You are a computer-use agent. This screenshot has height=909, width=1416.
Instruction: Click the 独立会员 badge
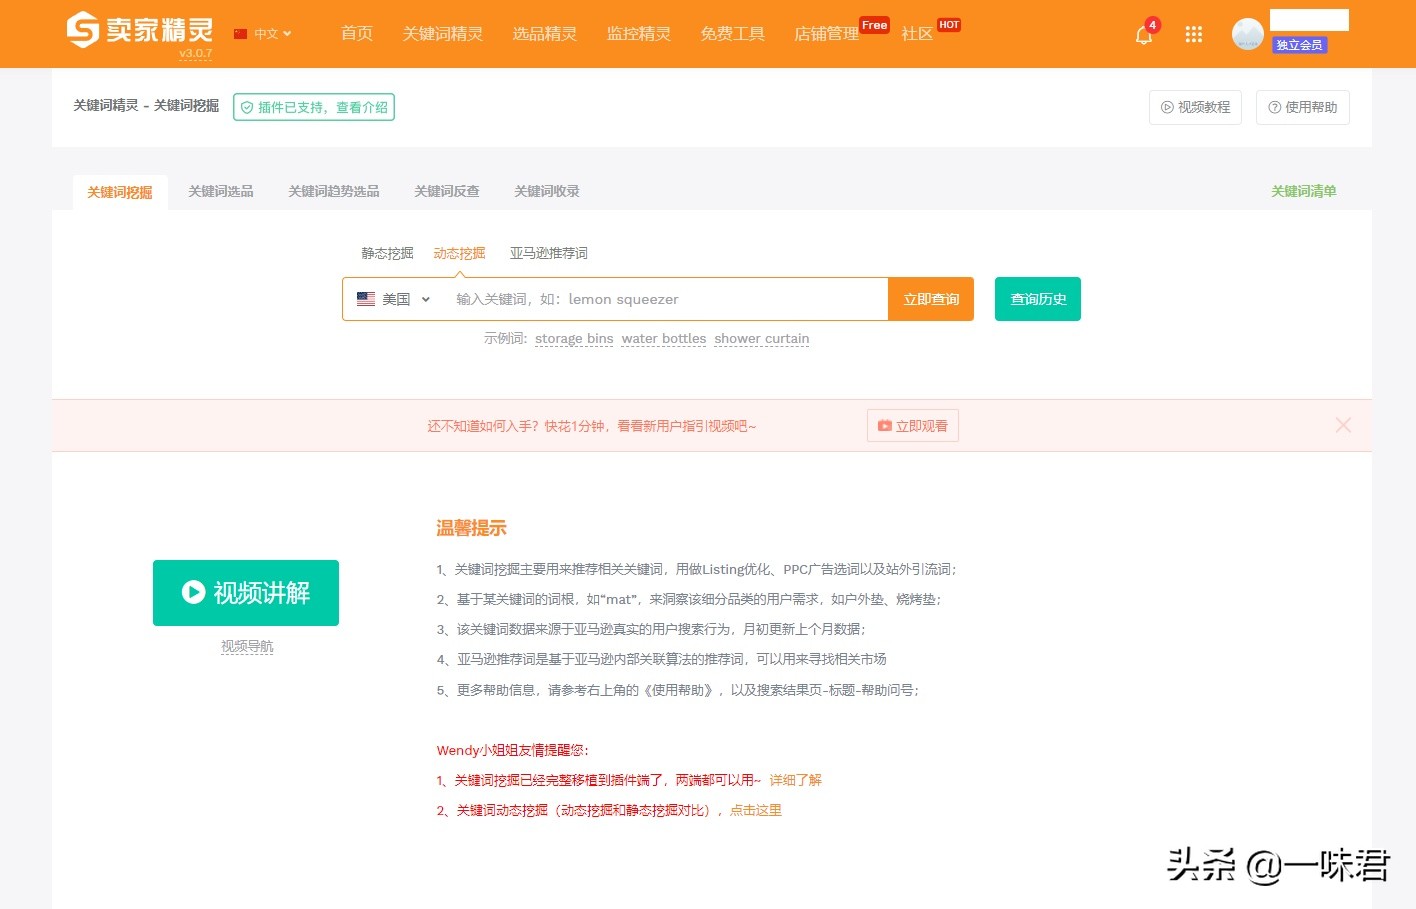click(1299, 45)
